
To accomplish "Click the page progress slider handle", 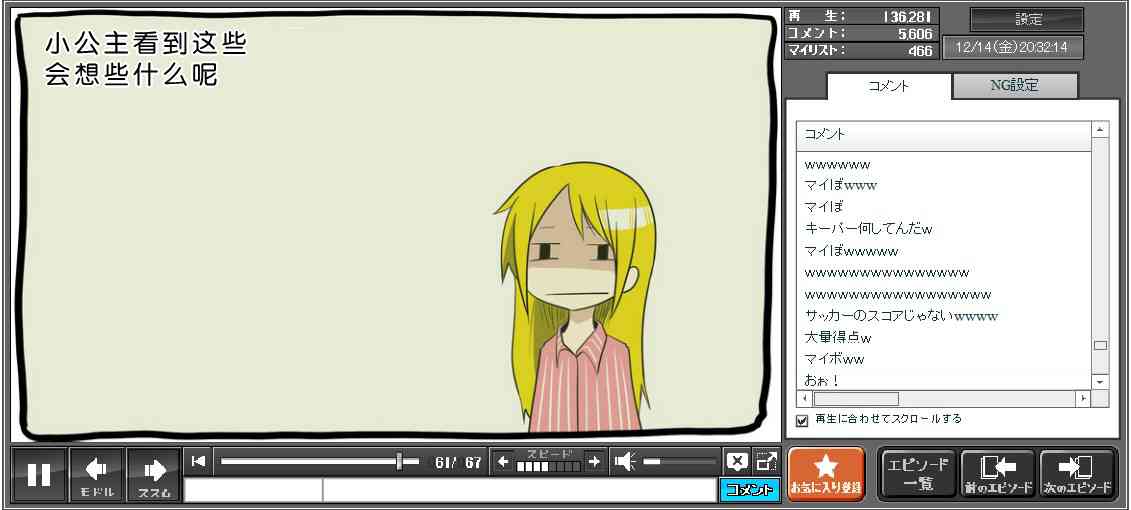I will click(400, 461).
